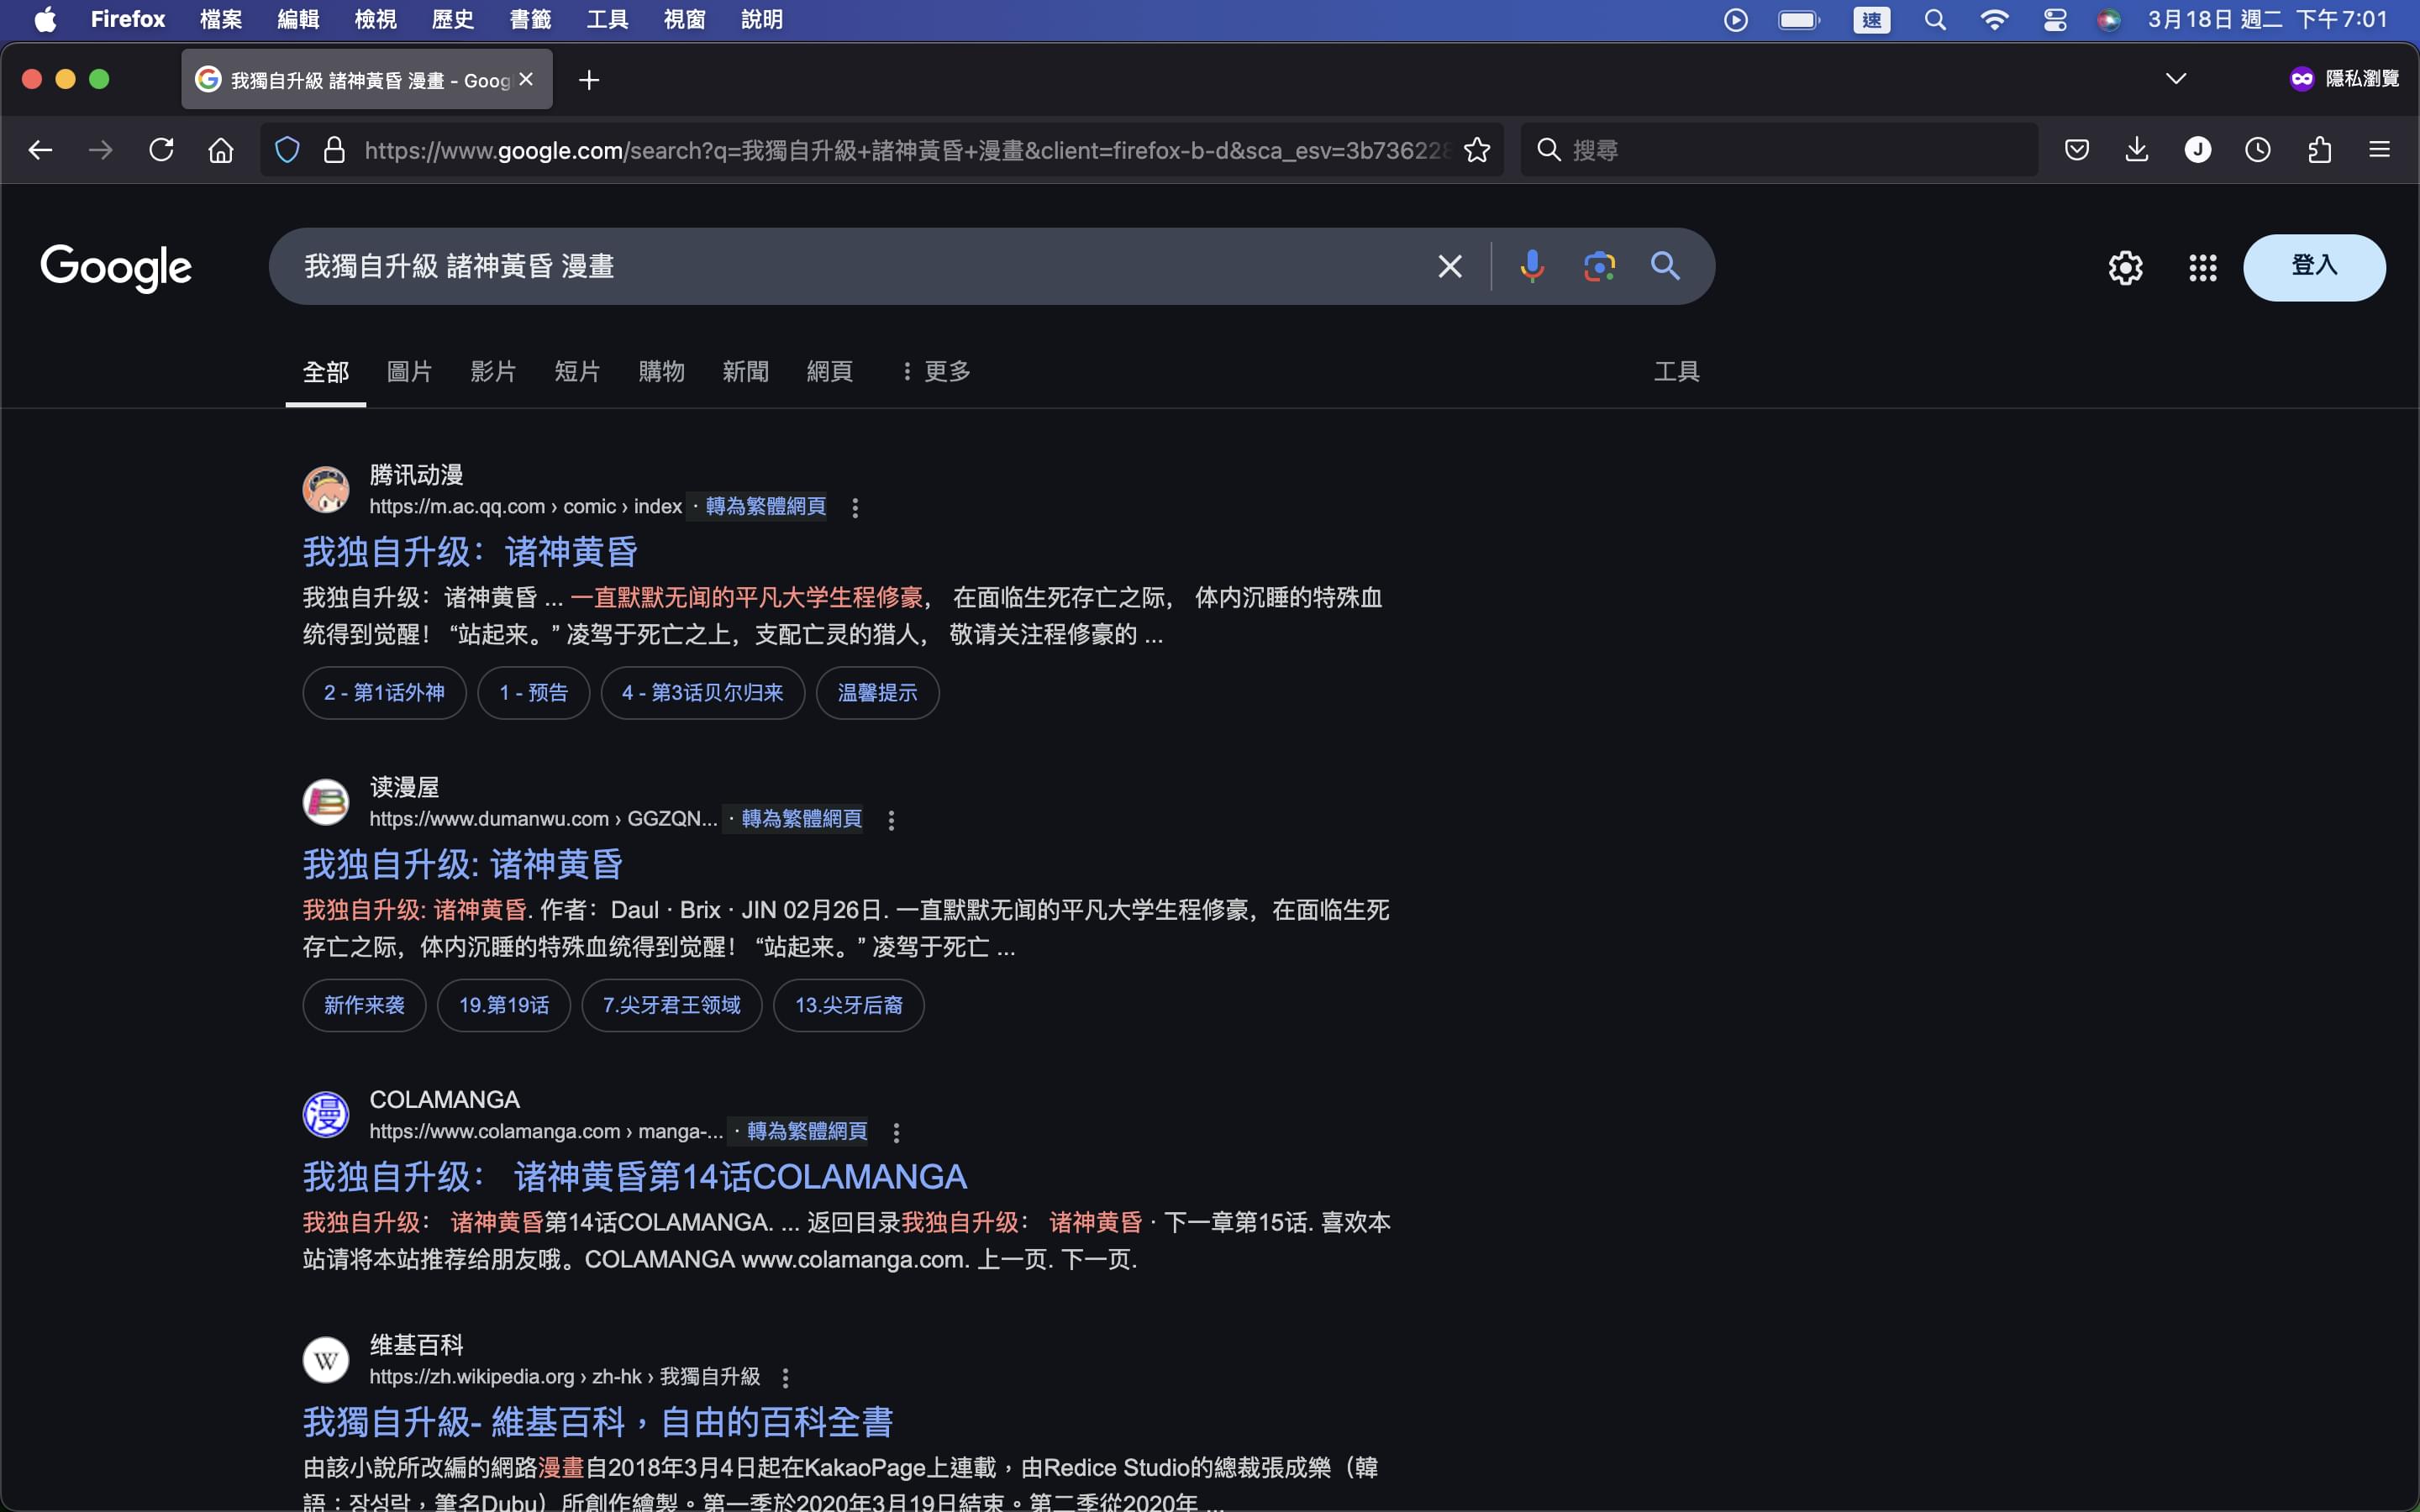
Task: Switch to the 網頁 tab
Action: tap(830, 372)
